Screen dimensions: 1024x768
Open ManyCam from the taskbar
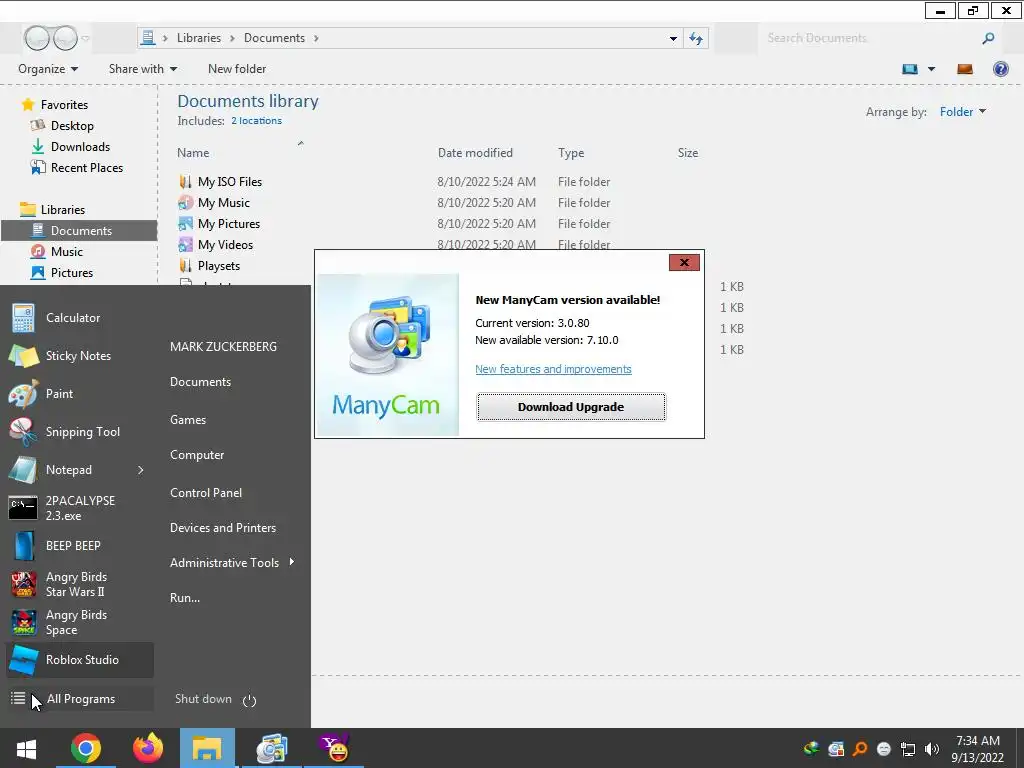coord(272,748)
